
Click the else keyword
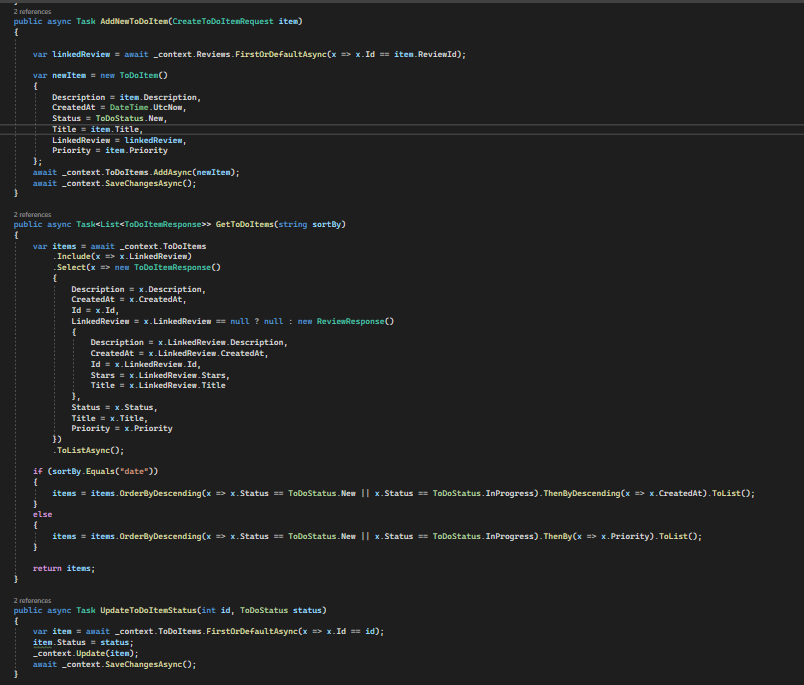click(x=42, y=514)
